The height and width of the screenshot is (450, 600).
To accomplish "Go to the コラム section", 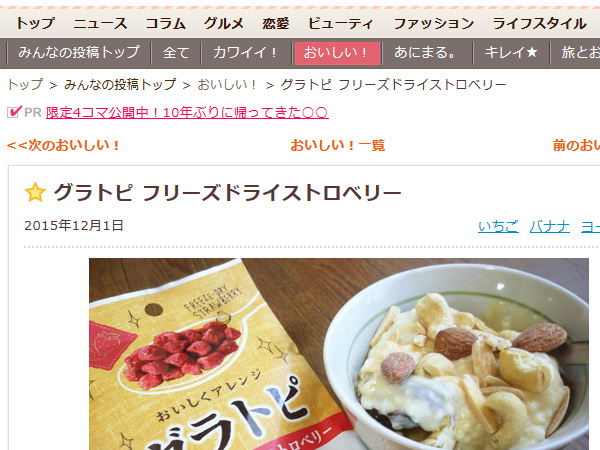I will tap(165, 24).
